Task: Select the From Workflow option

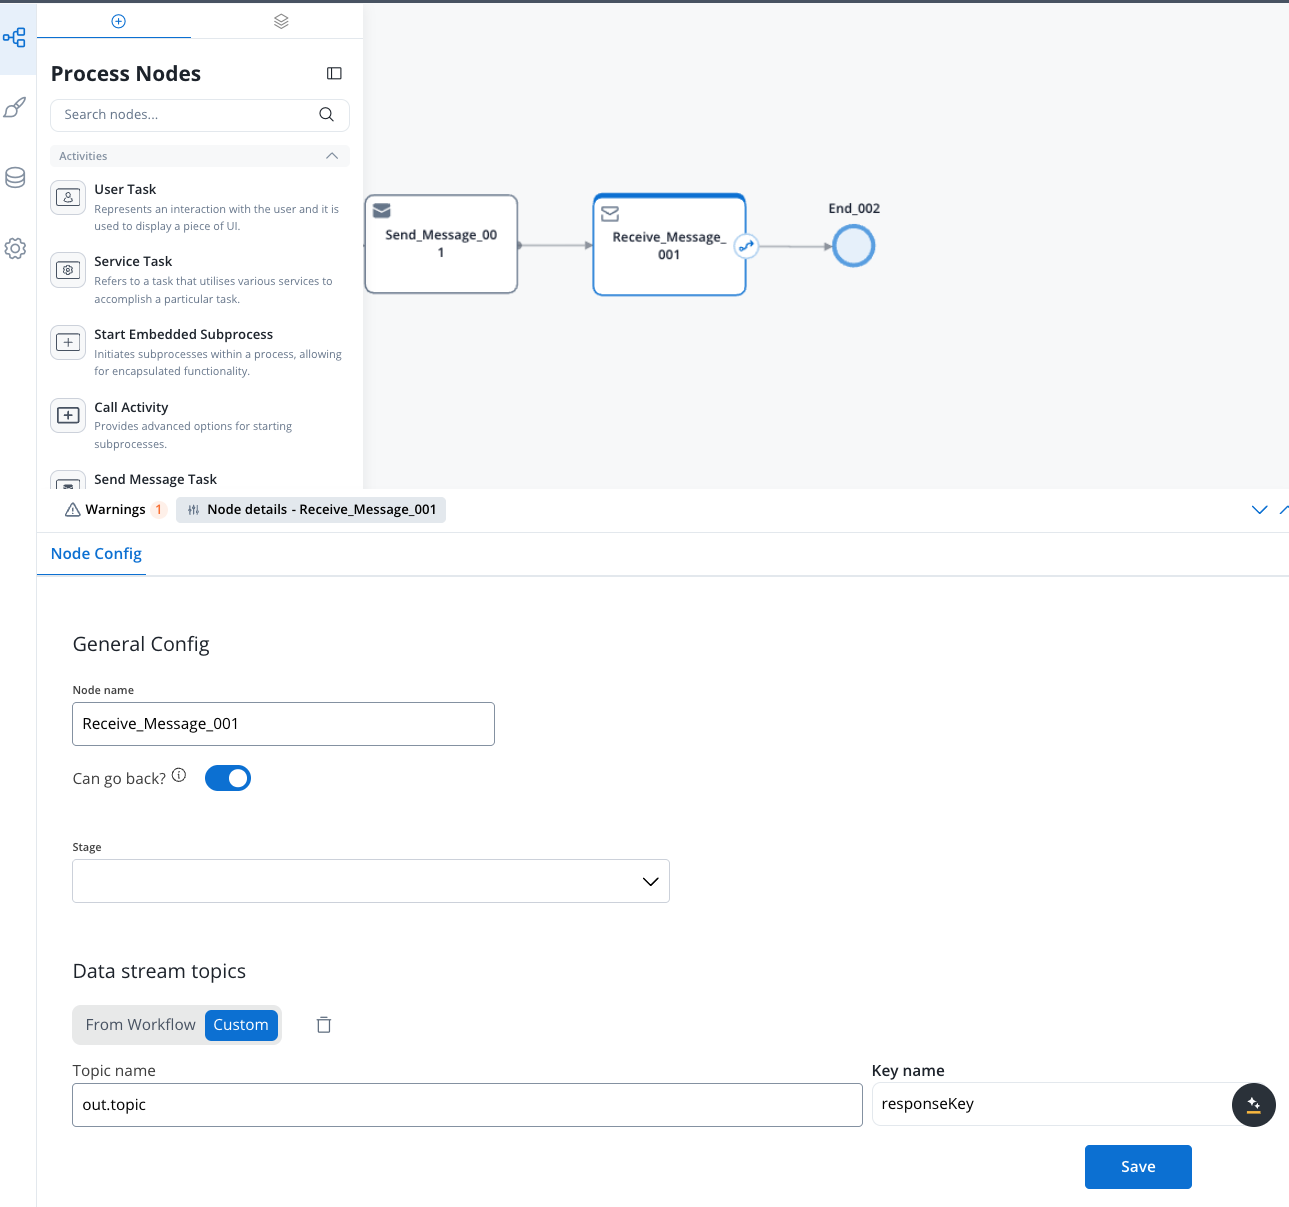Action: [140, 1025]
